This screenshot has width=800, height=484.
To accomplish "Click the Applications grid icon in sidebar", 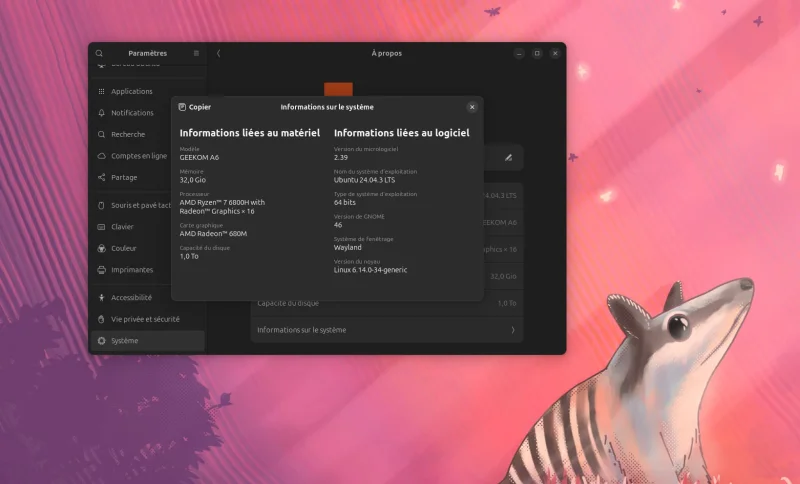I will [101, 91].
